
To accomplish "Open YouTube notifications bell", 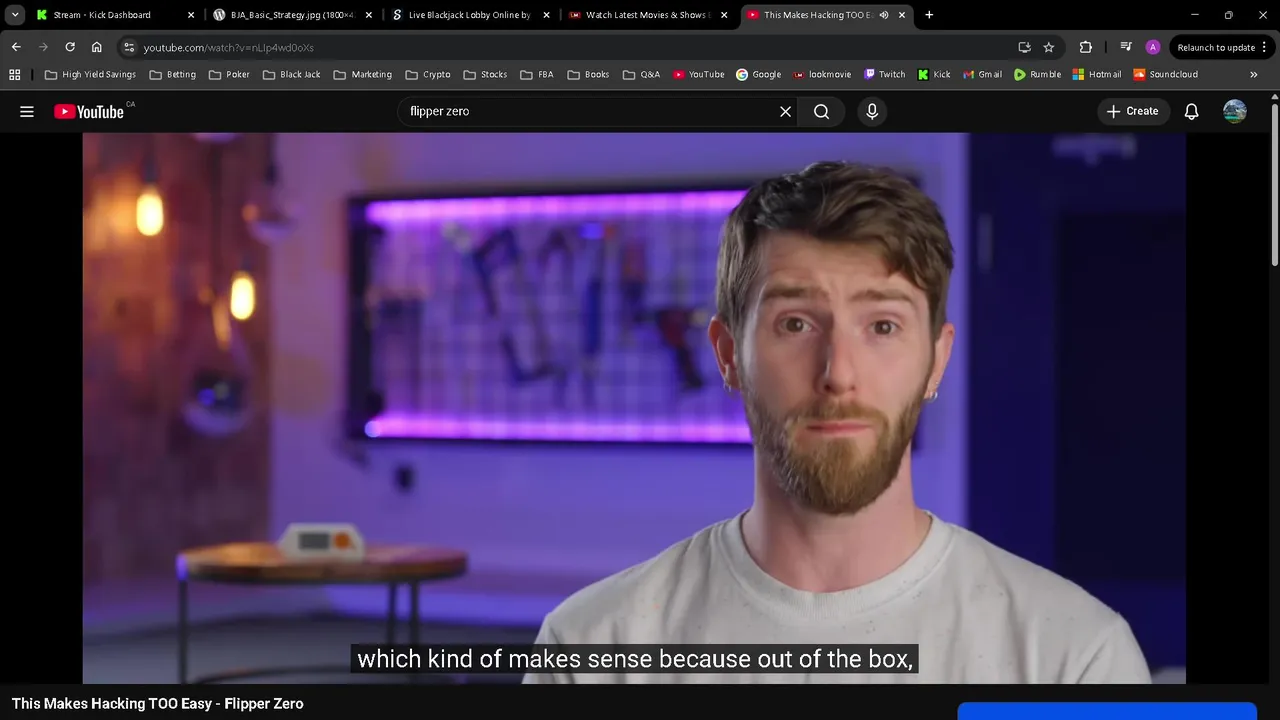I will click(1191, 112).
